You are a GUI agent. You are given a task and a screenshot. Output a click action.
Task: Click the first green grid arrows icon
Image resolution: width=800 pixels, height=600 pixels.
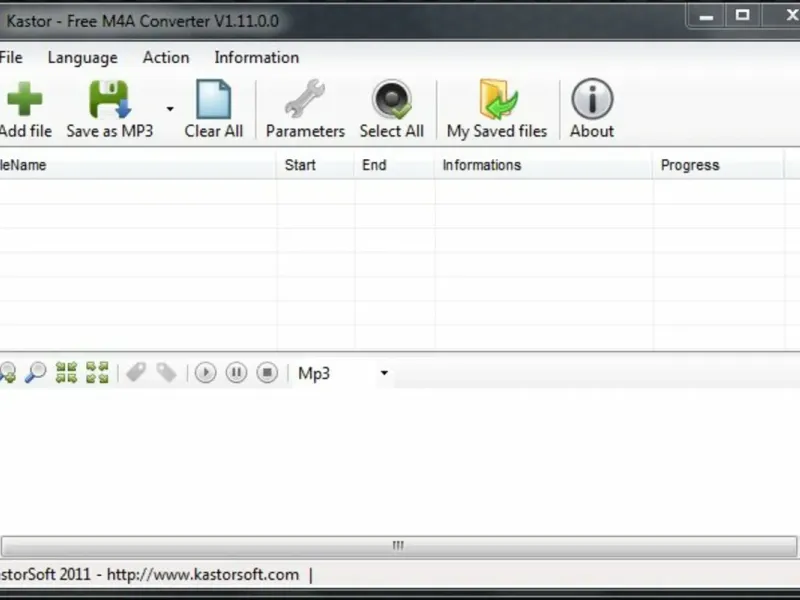(66, 372)
